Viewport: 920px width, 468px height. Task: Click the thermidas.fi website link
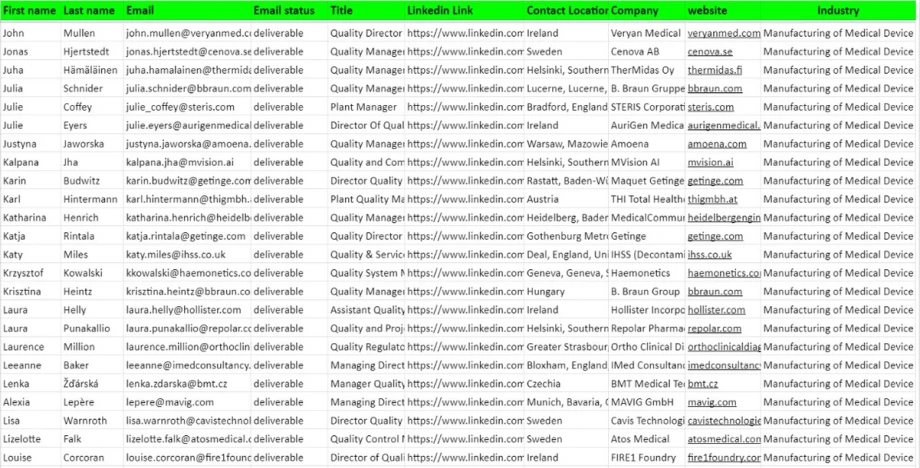pos(715,70)
